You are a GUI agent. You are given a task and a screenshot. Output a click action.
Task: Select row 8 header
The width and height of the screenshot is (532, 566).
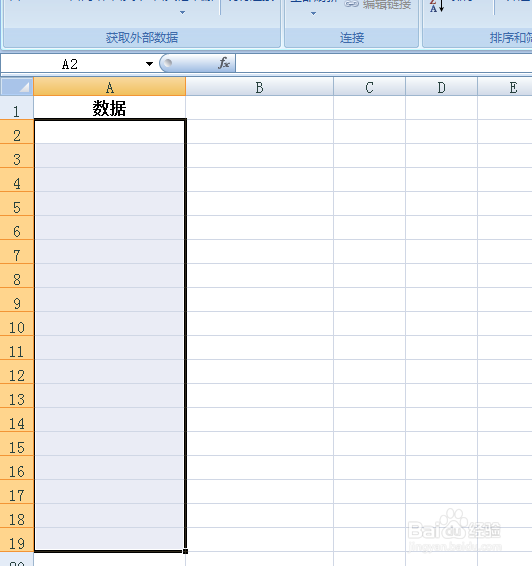[x=17, y=276]
